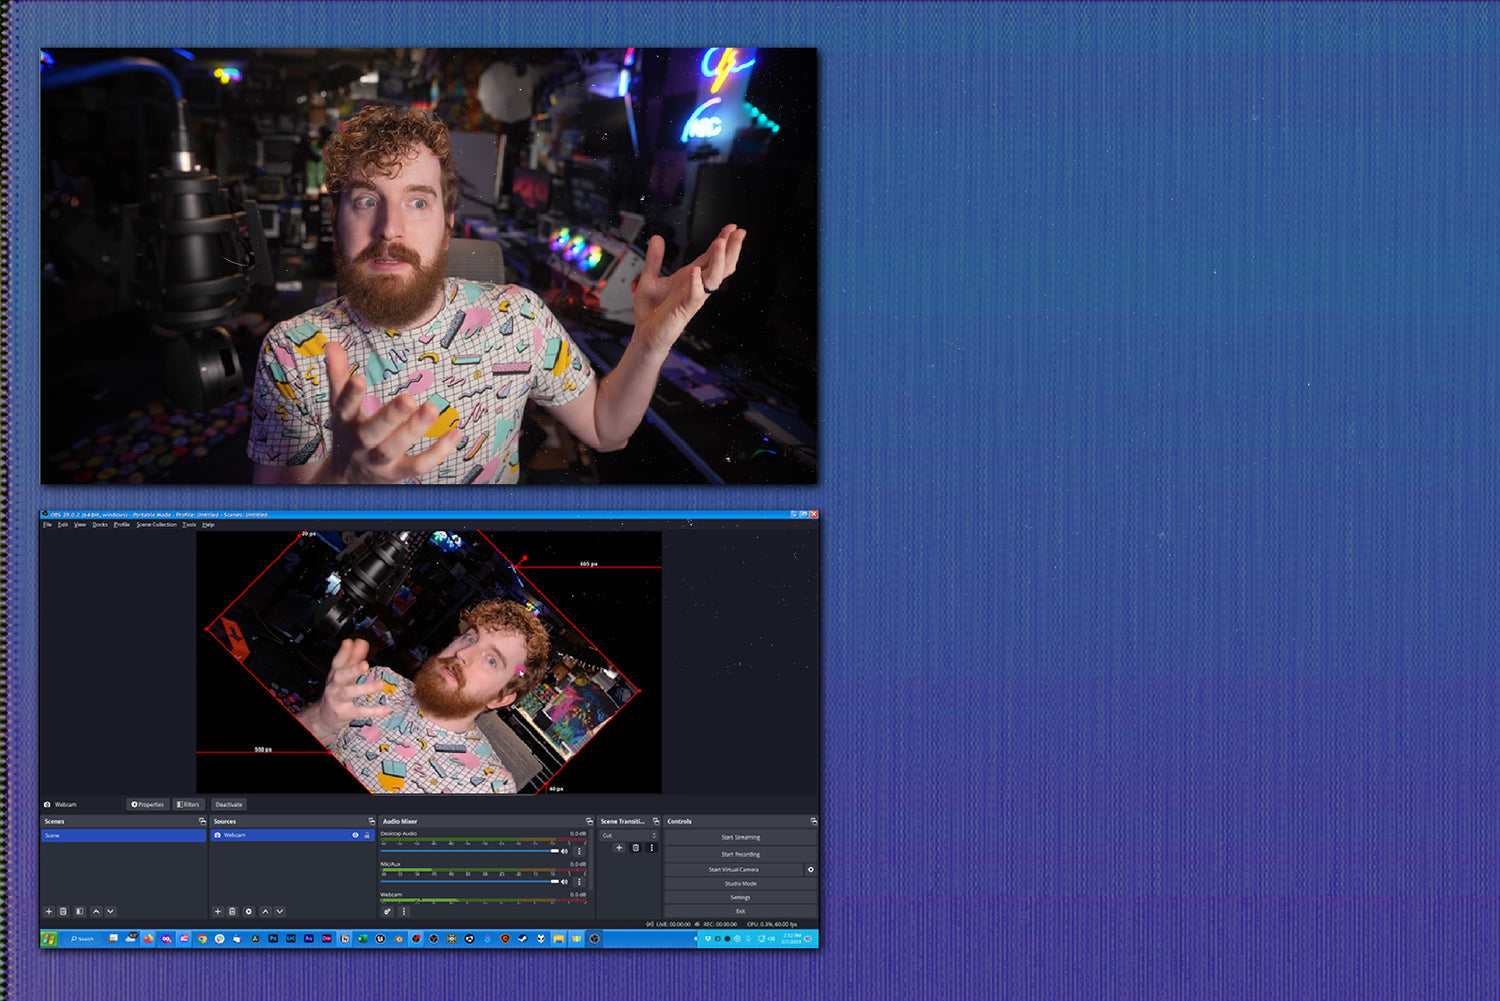The width and height of the screenshot is (1500, 1001).
Task: Mute Desktop Audio speaker icon
Action: [564, 851]
